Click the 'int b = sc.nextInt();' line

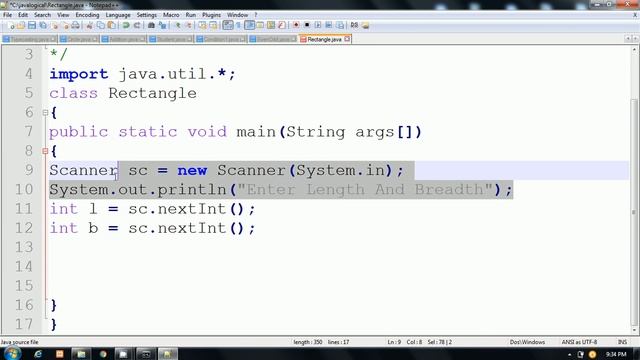point(152,228)
